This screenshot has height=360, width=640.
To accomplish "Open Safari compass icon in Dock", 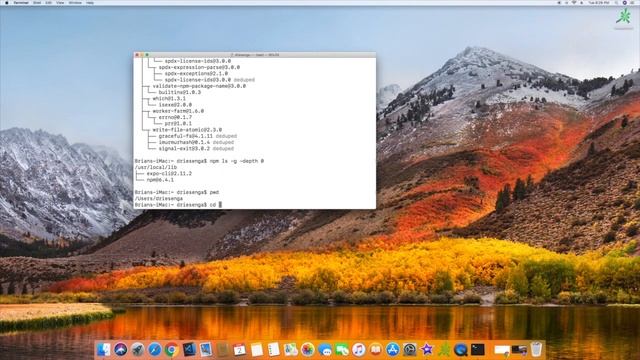I will click(155, 349).
